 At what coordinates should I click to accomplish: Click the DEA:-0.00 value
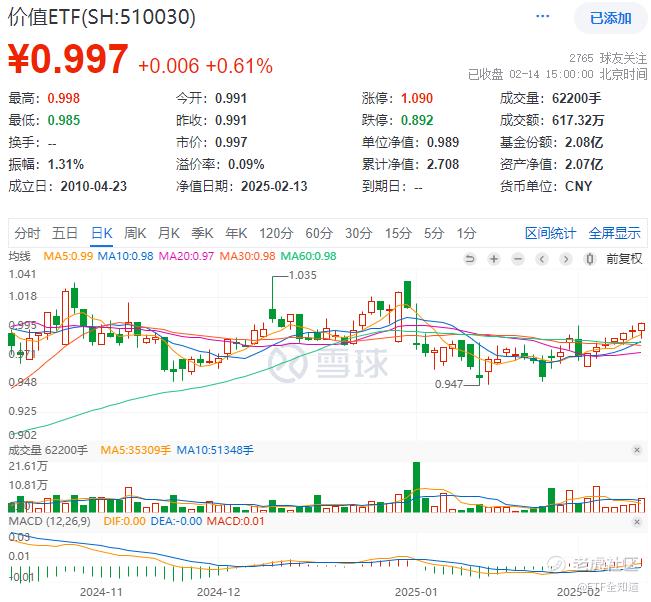point(176,521)
